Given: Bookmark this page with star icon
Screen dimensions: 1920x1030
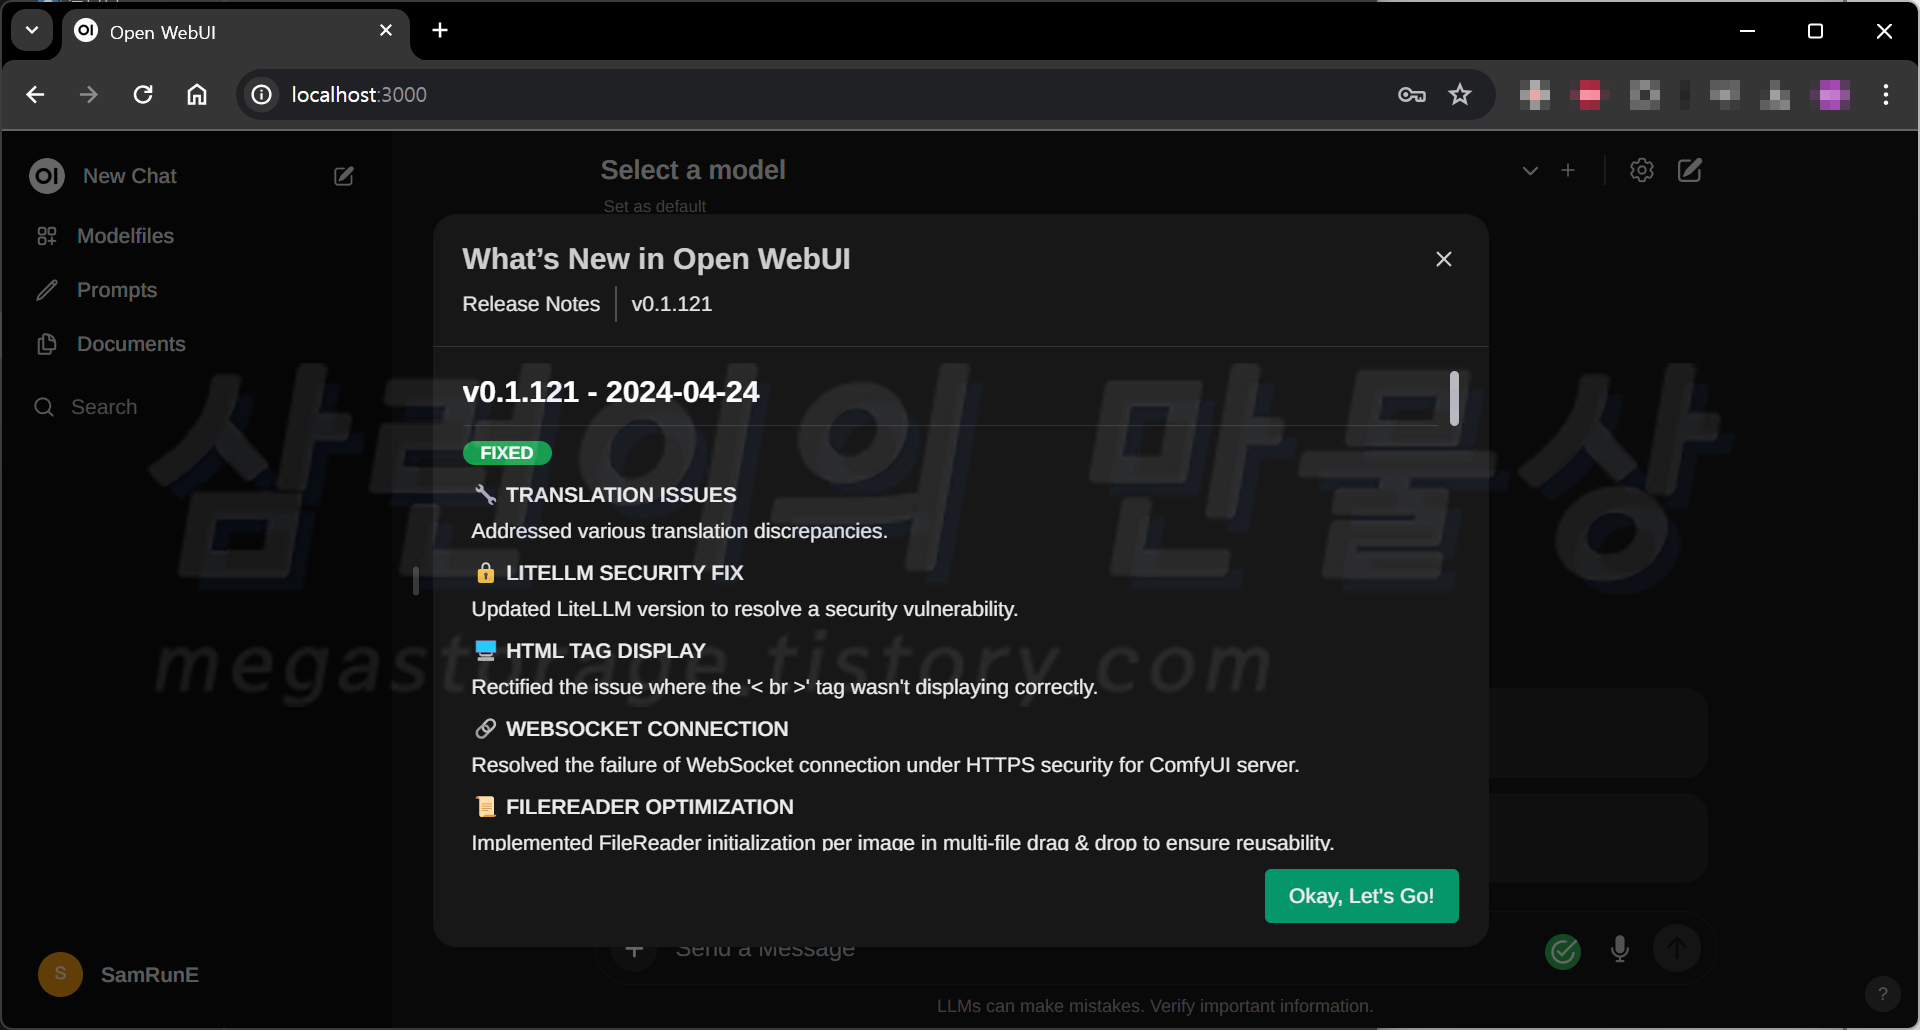Looking at the screenshot, I should point(1460,94).
